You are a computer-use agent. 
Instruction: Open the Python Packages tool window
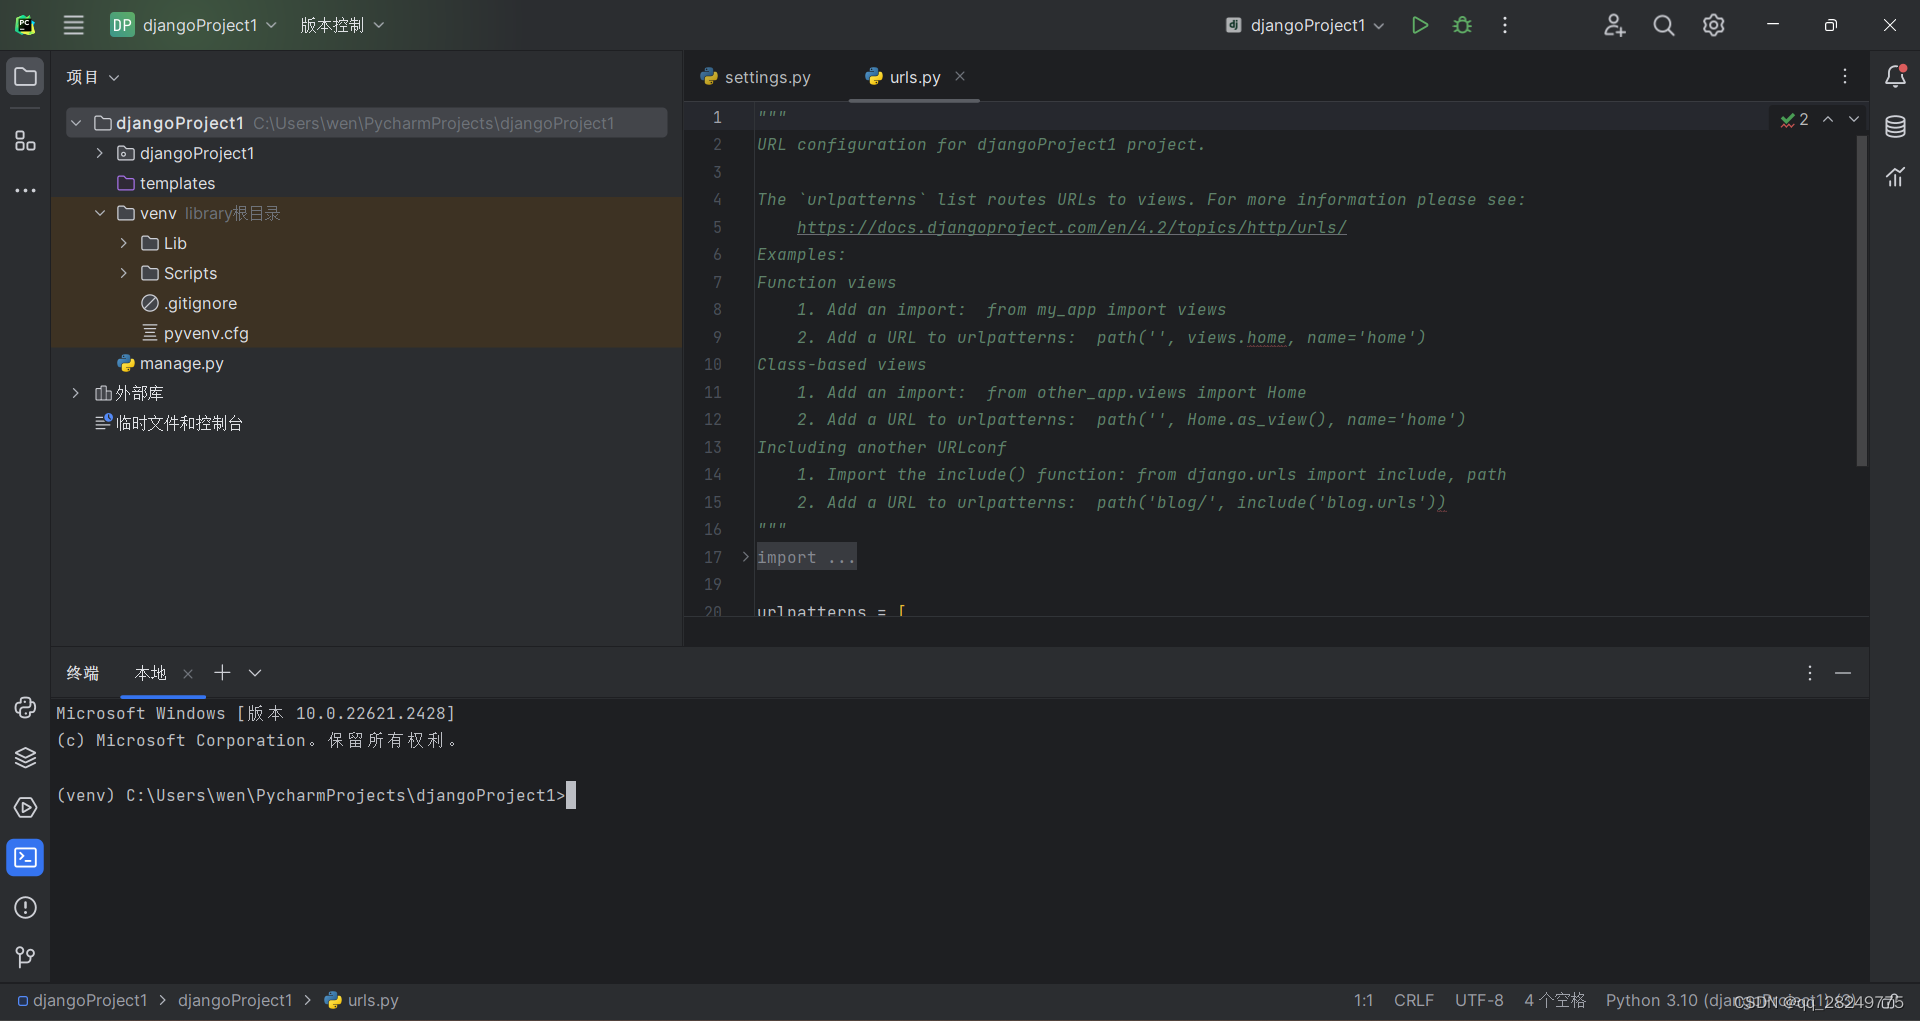point(25,758)
